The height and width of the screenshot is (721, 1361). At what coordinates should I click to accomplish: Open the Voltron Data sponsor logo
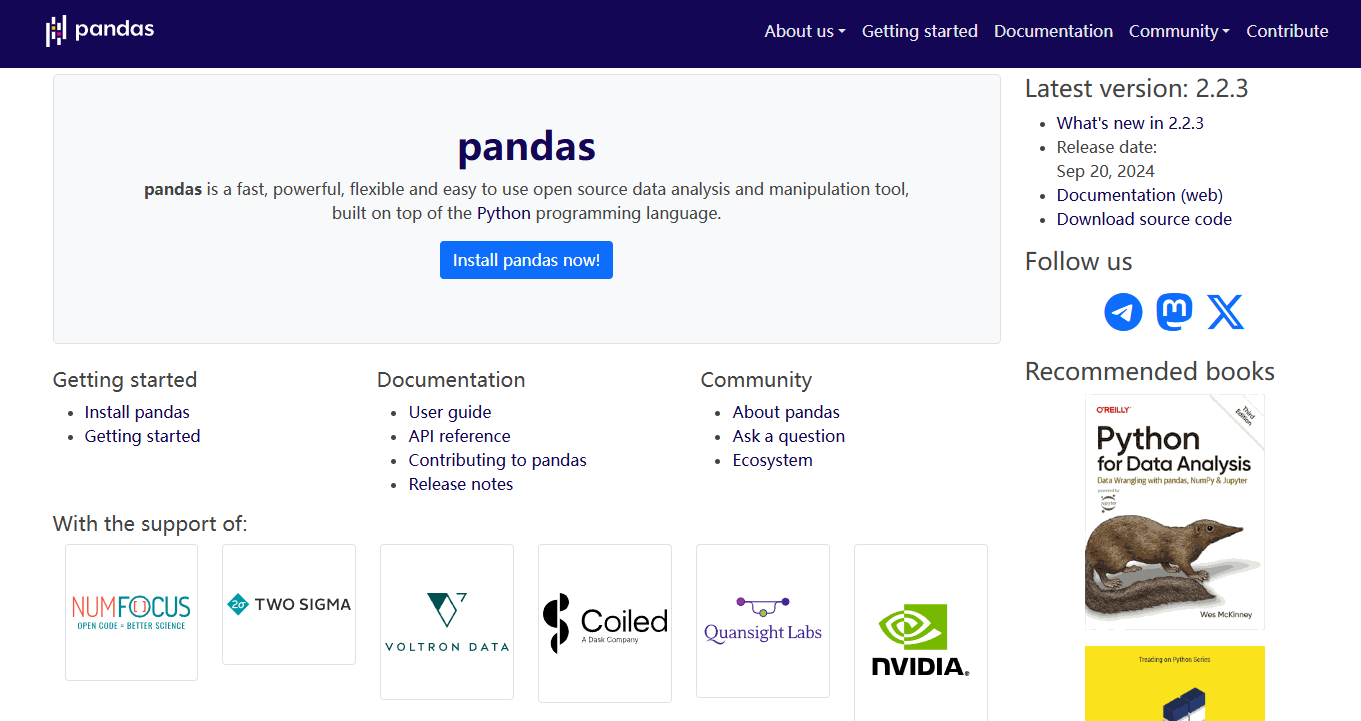(447, 621)
